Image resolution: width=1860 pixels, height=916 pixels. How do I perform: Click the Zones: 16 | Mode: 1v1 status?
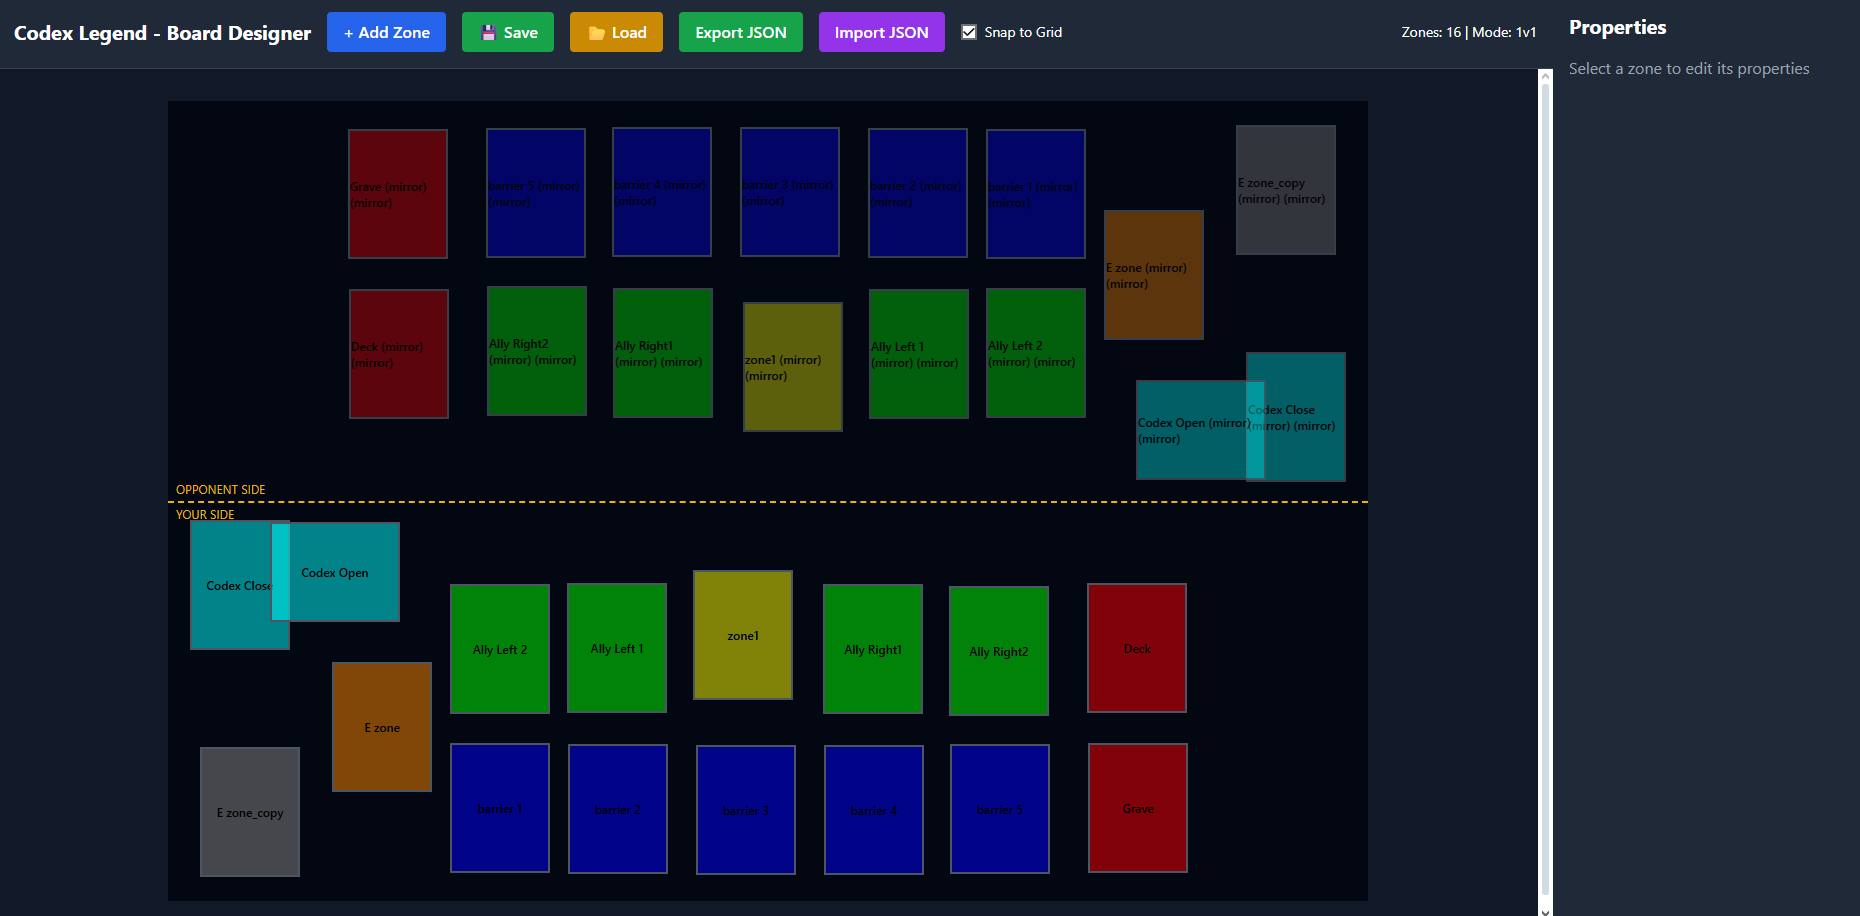point(1468,32)
